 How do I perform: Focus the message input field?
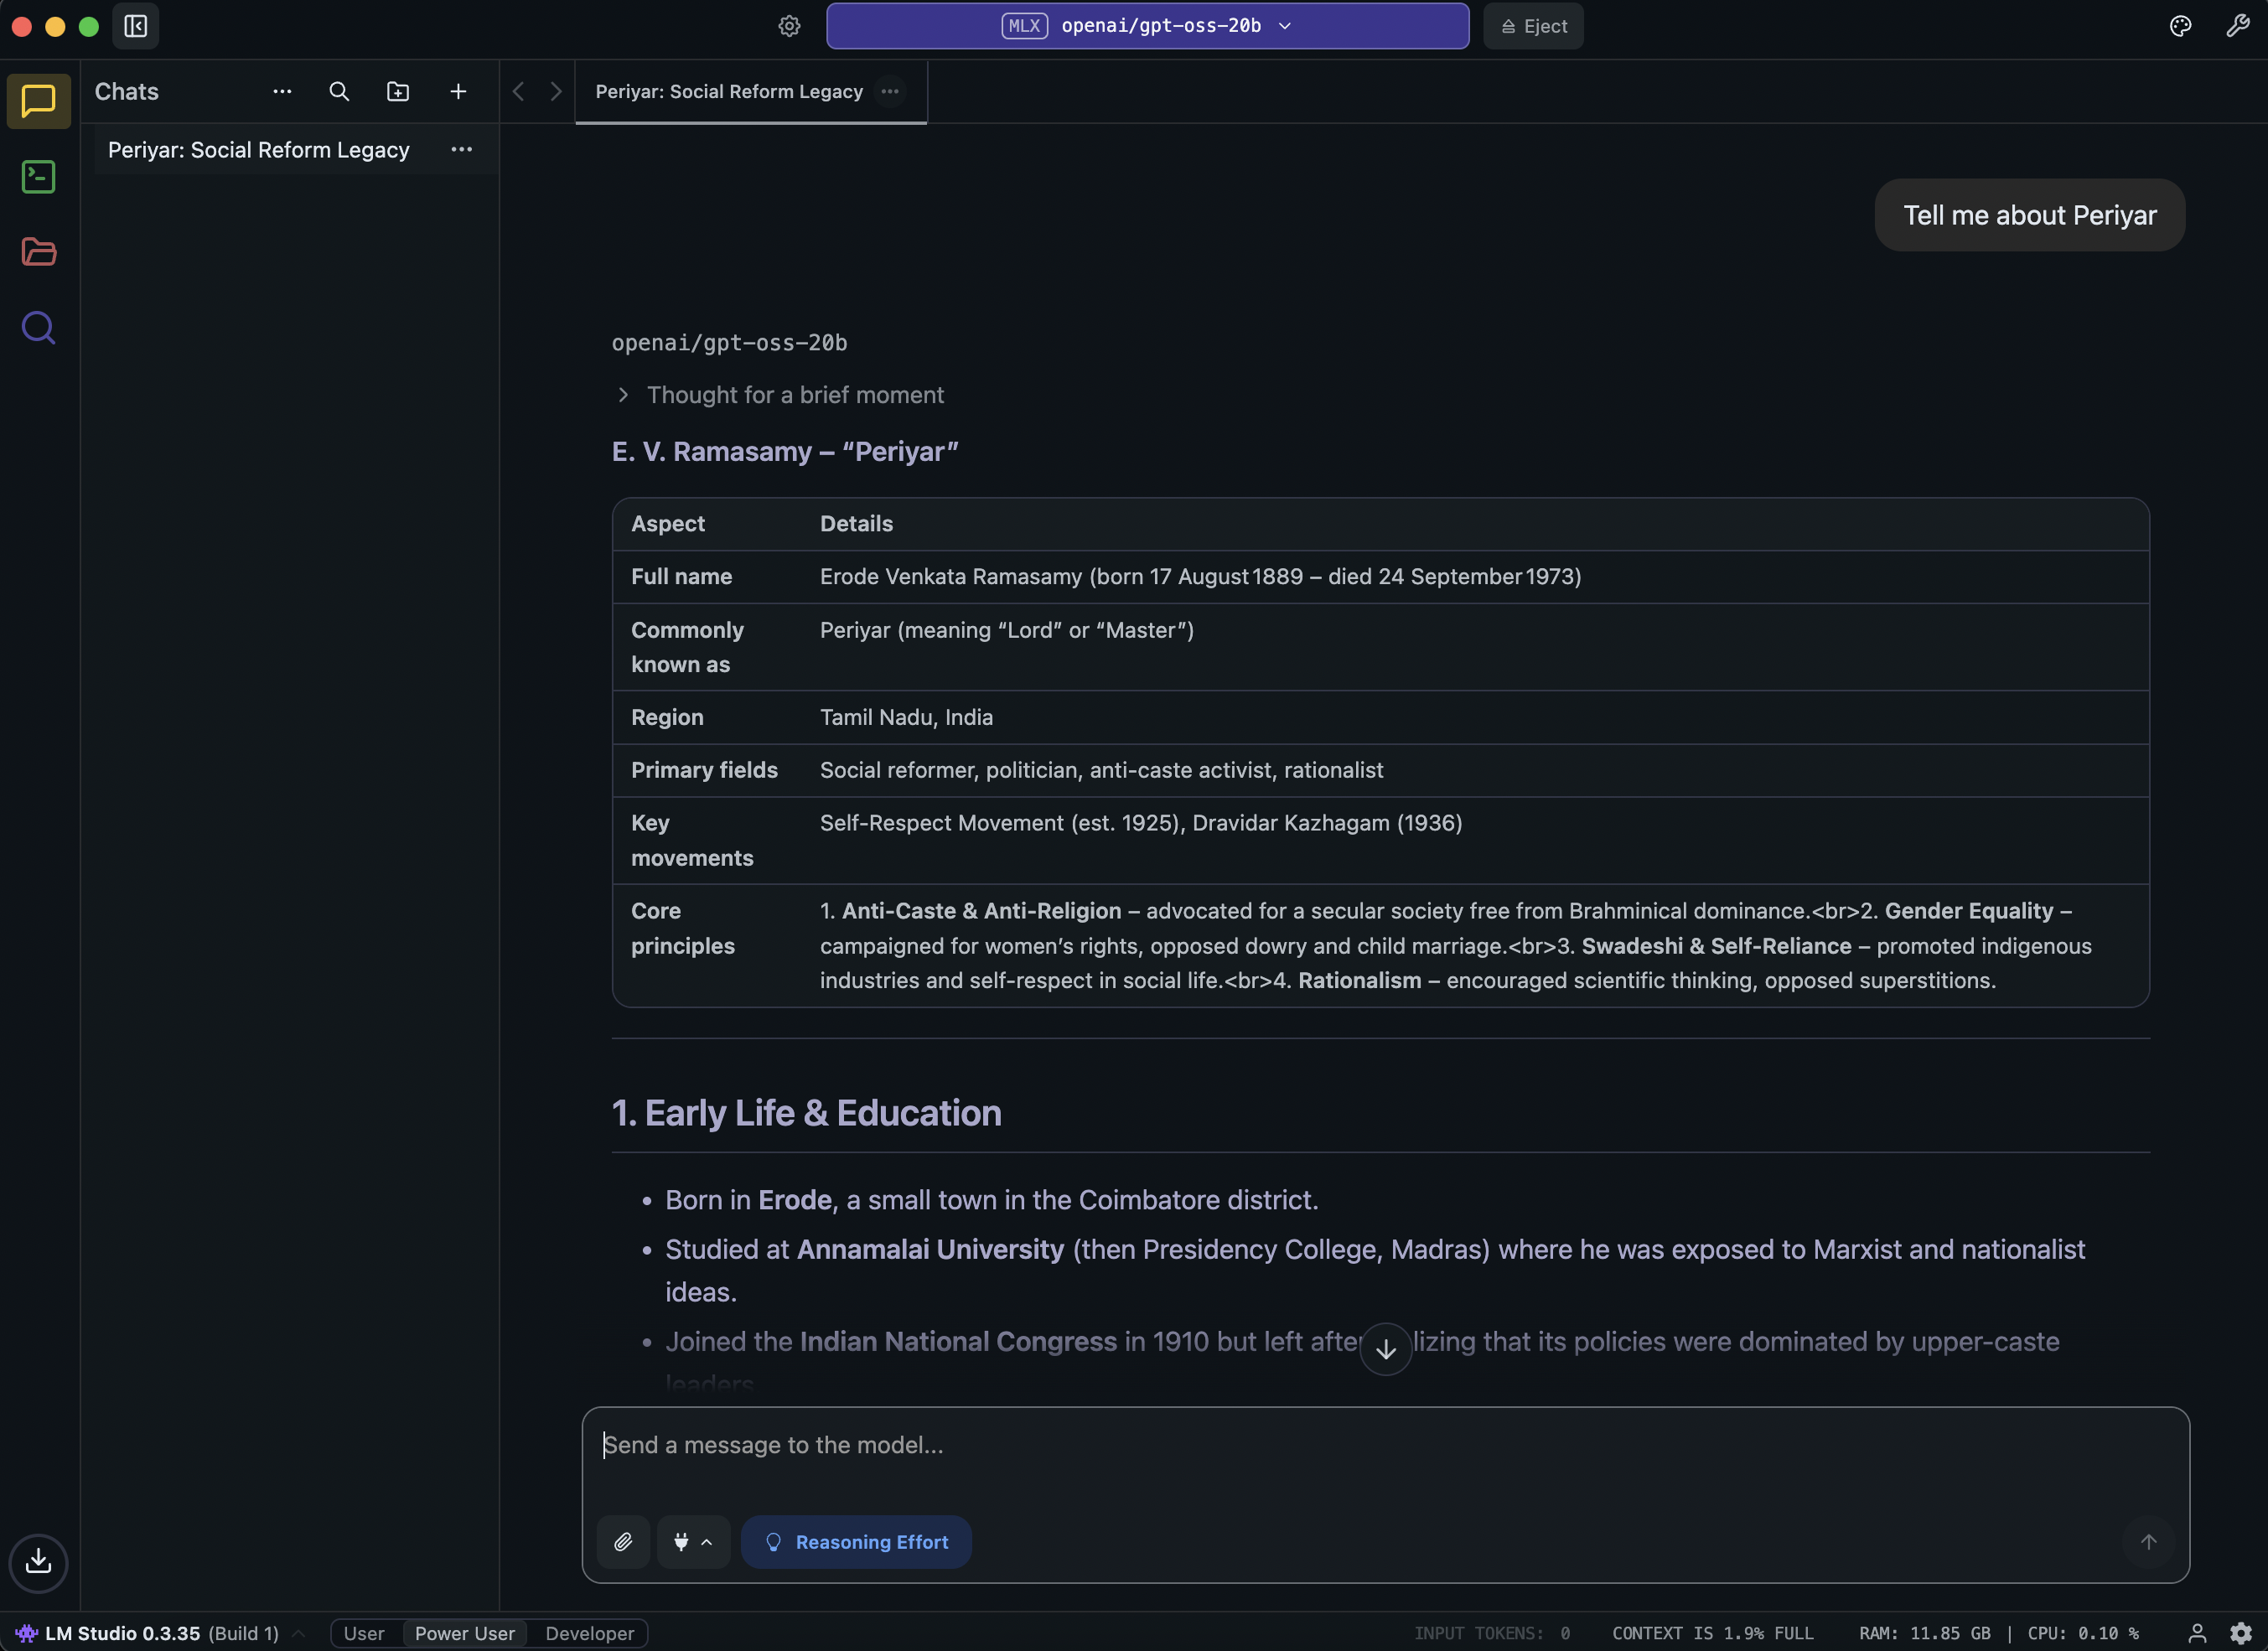[x=1300, y=1446]
